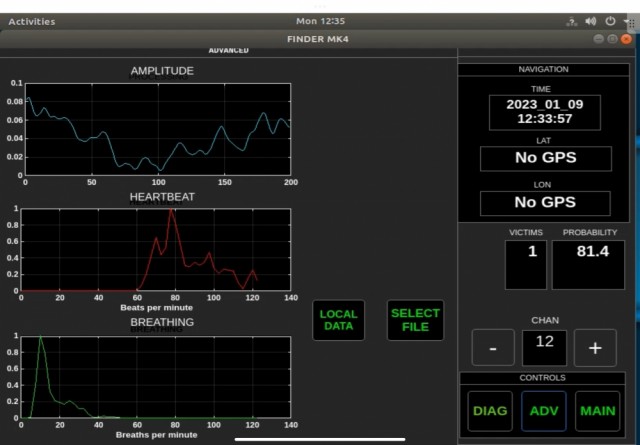The image size is (640, 445).
Task: Click the Breaths per minute axis label
Action: 156,435
